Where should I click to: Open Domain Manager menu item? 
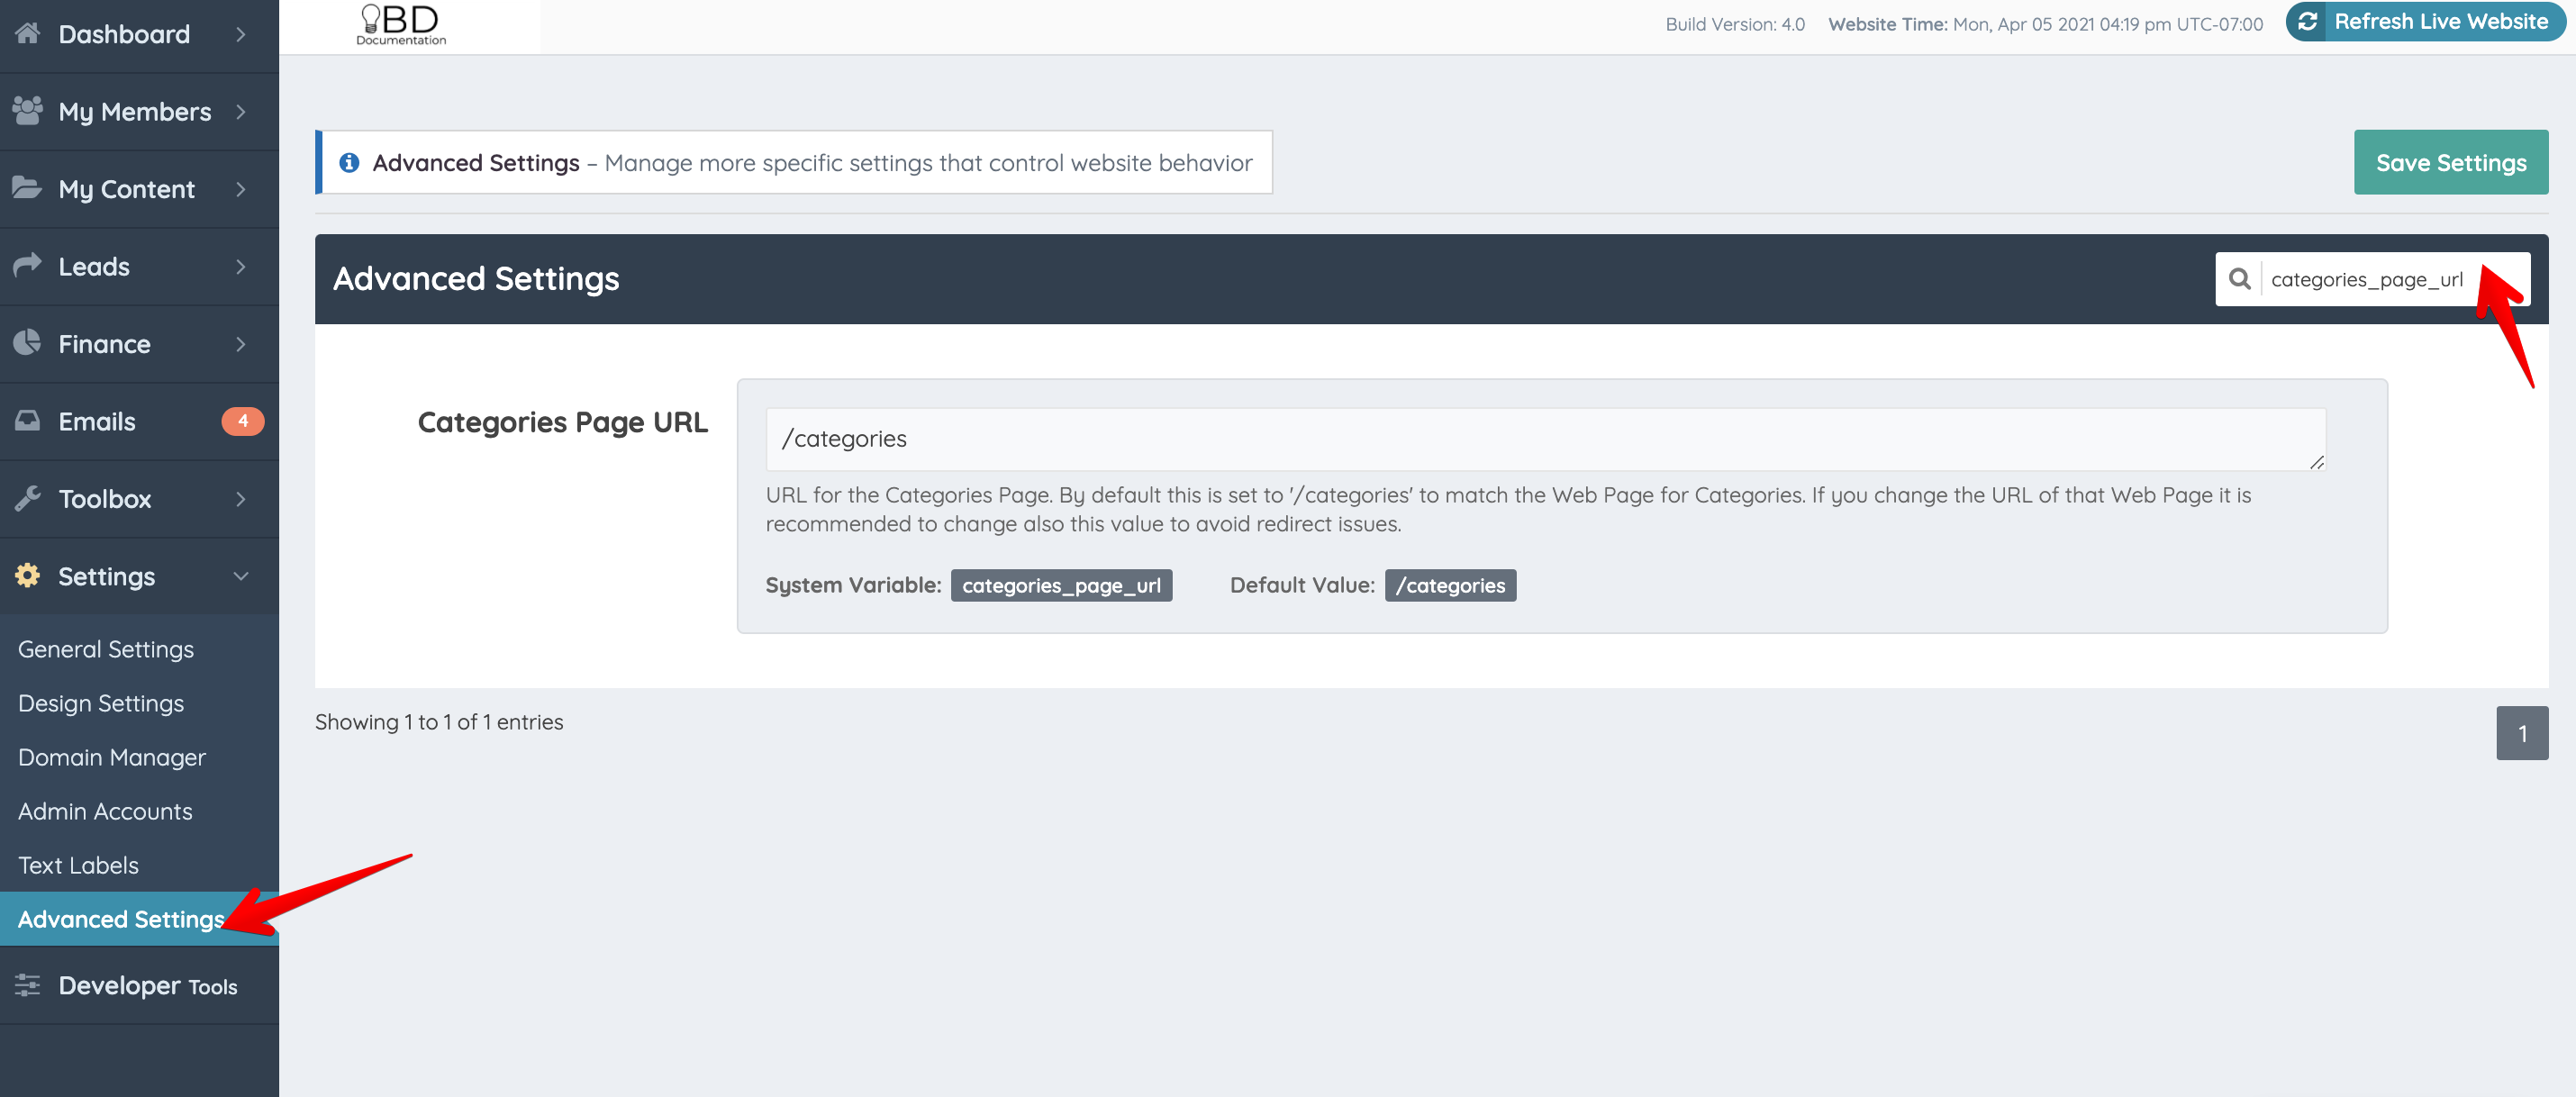tap(112, 757)
